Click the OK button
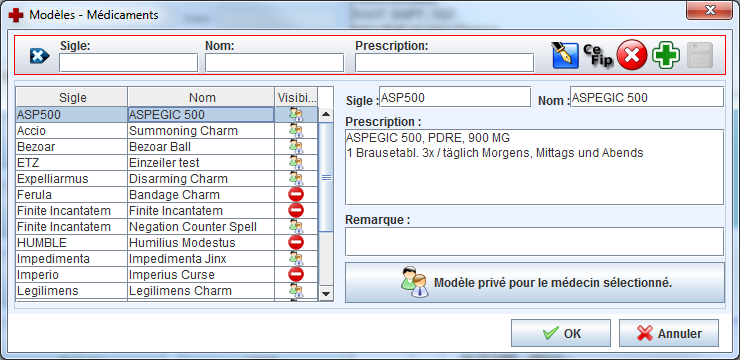The width and height of the screenshot is (740, 360). point(561,333)
